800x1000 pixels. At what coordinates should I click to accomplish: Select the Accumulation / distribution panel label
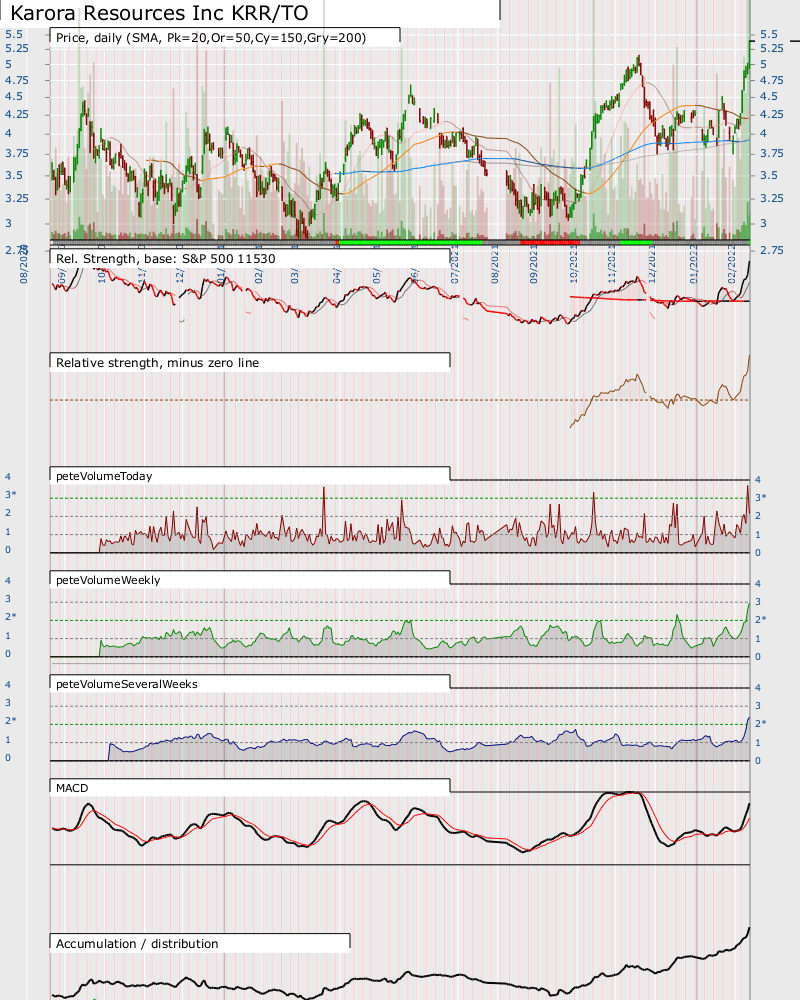pyautogui.click(x=137, y=944)
